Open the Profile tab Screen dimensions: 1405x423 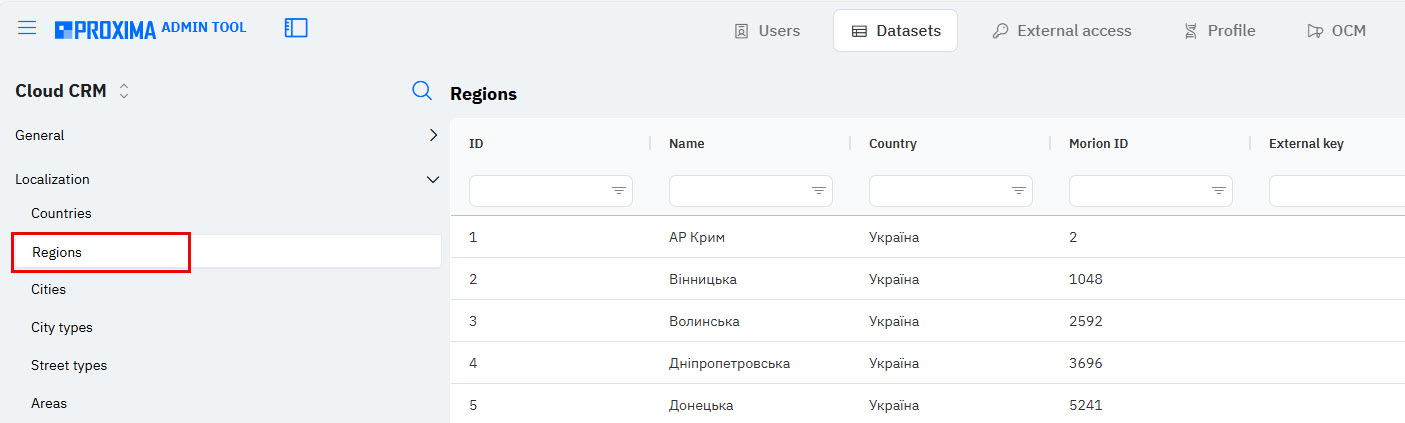(1219, 31)
